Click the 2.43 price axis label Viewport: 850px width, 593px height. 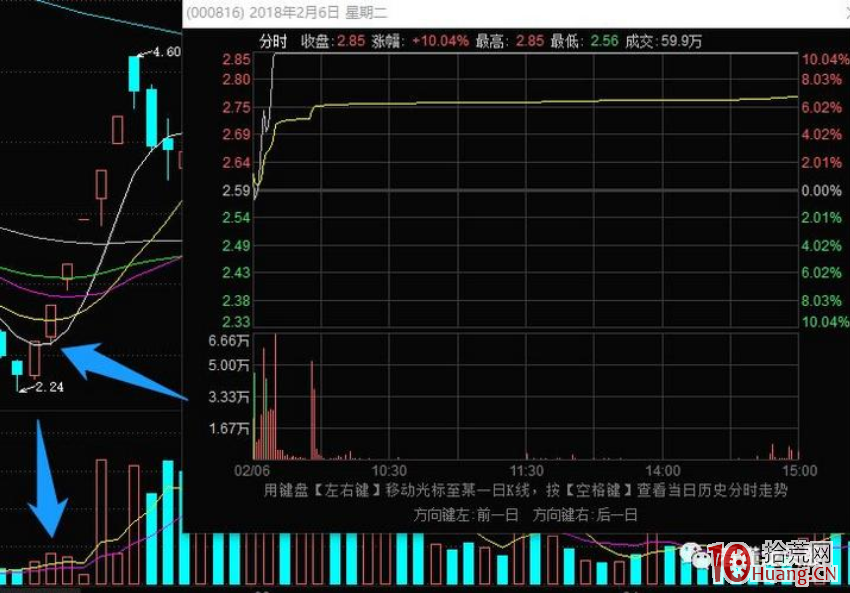pyautogui.click(x=236, y=273)
